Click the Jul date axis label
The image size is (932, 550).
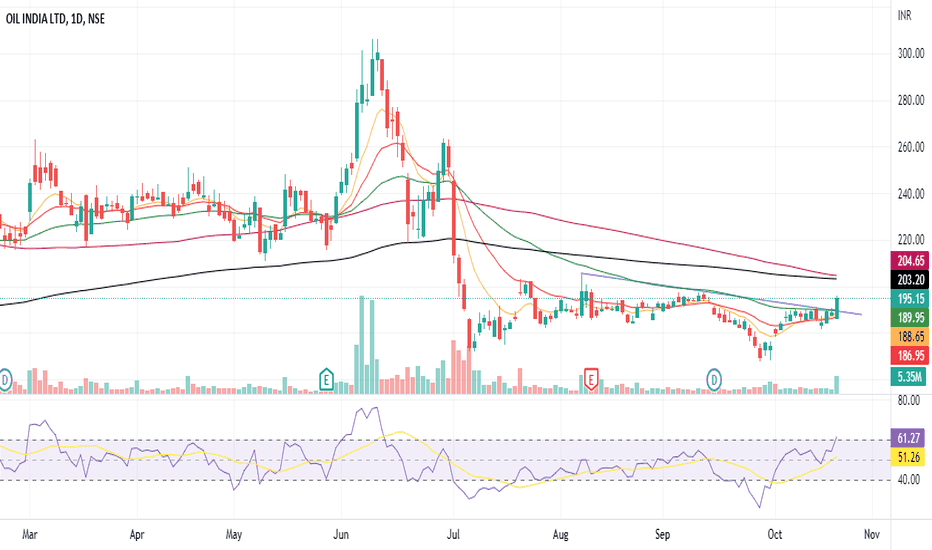[x=453, y=535]
